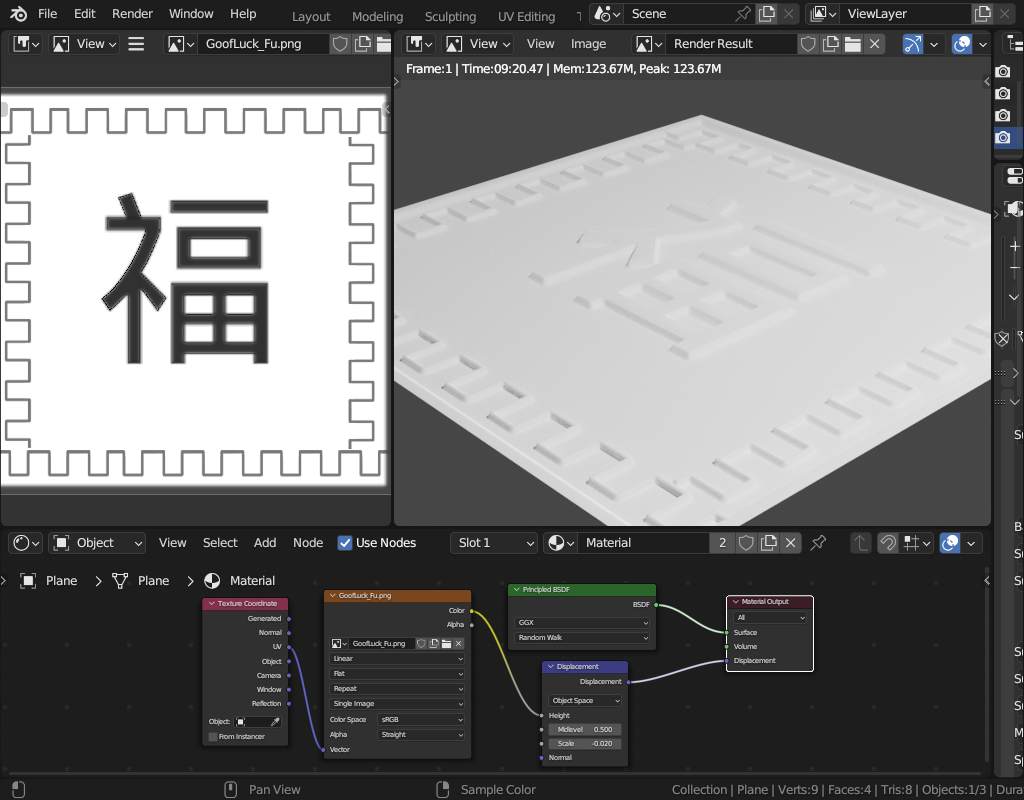Image resolution: width=1024 pixels, height=800 pixels.
Task: Collapse the Material Output node
Action: click(x=735, y=601)
